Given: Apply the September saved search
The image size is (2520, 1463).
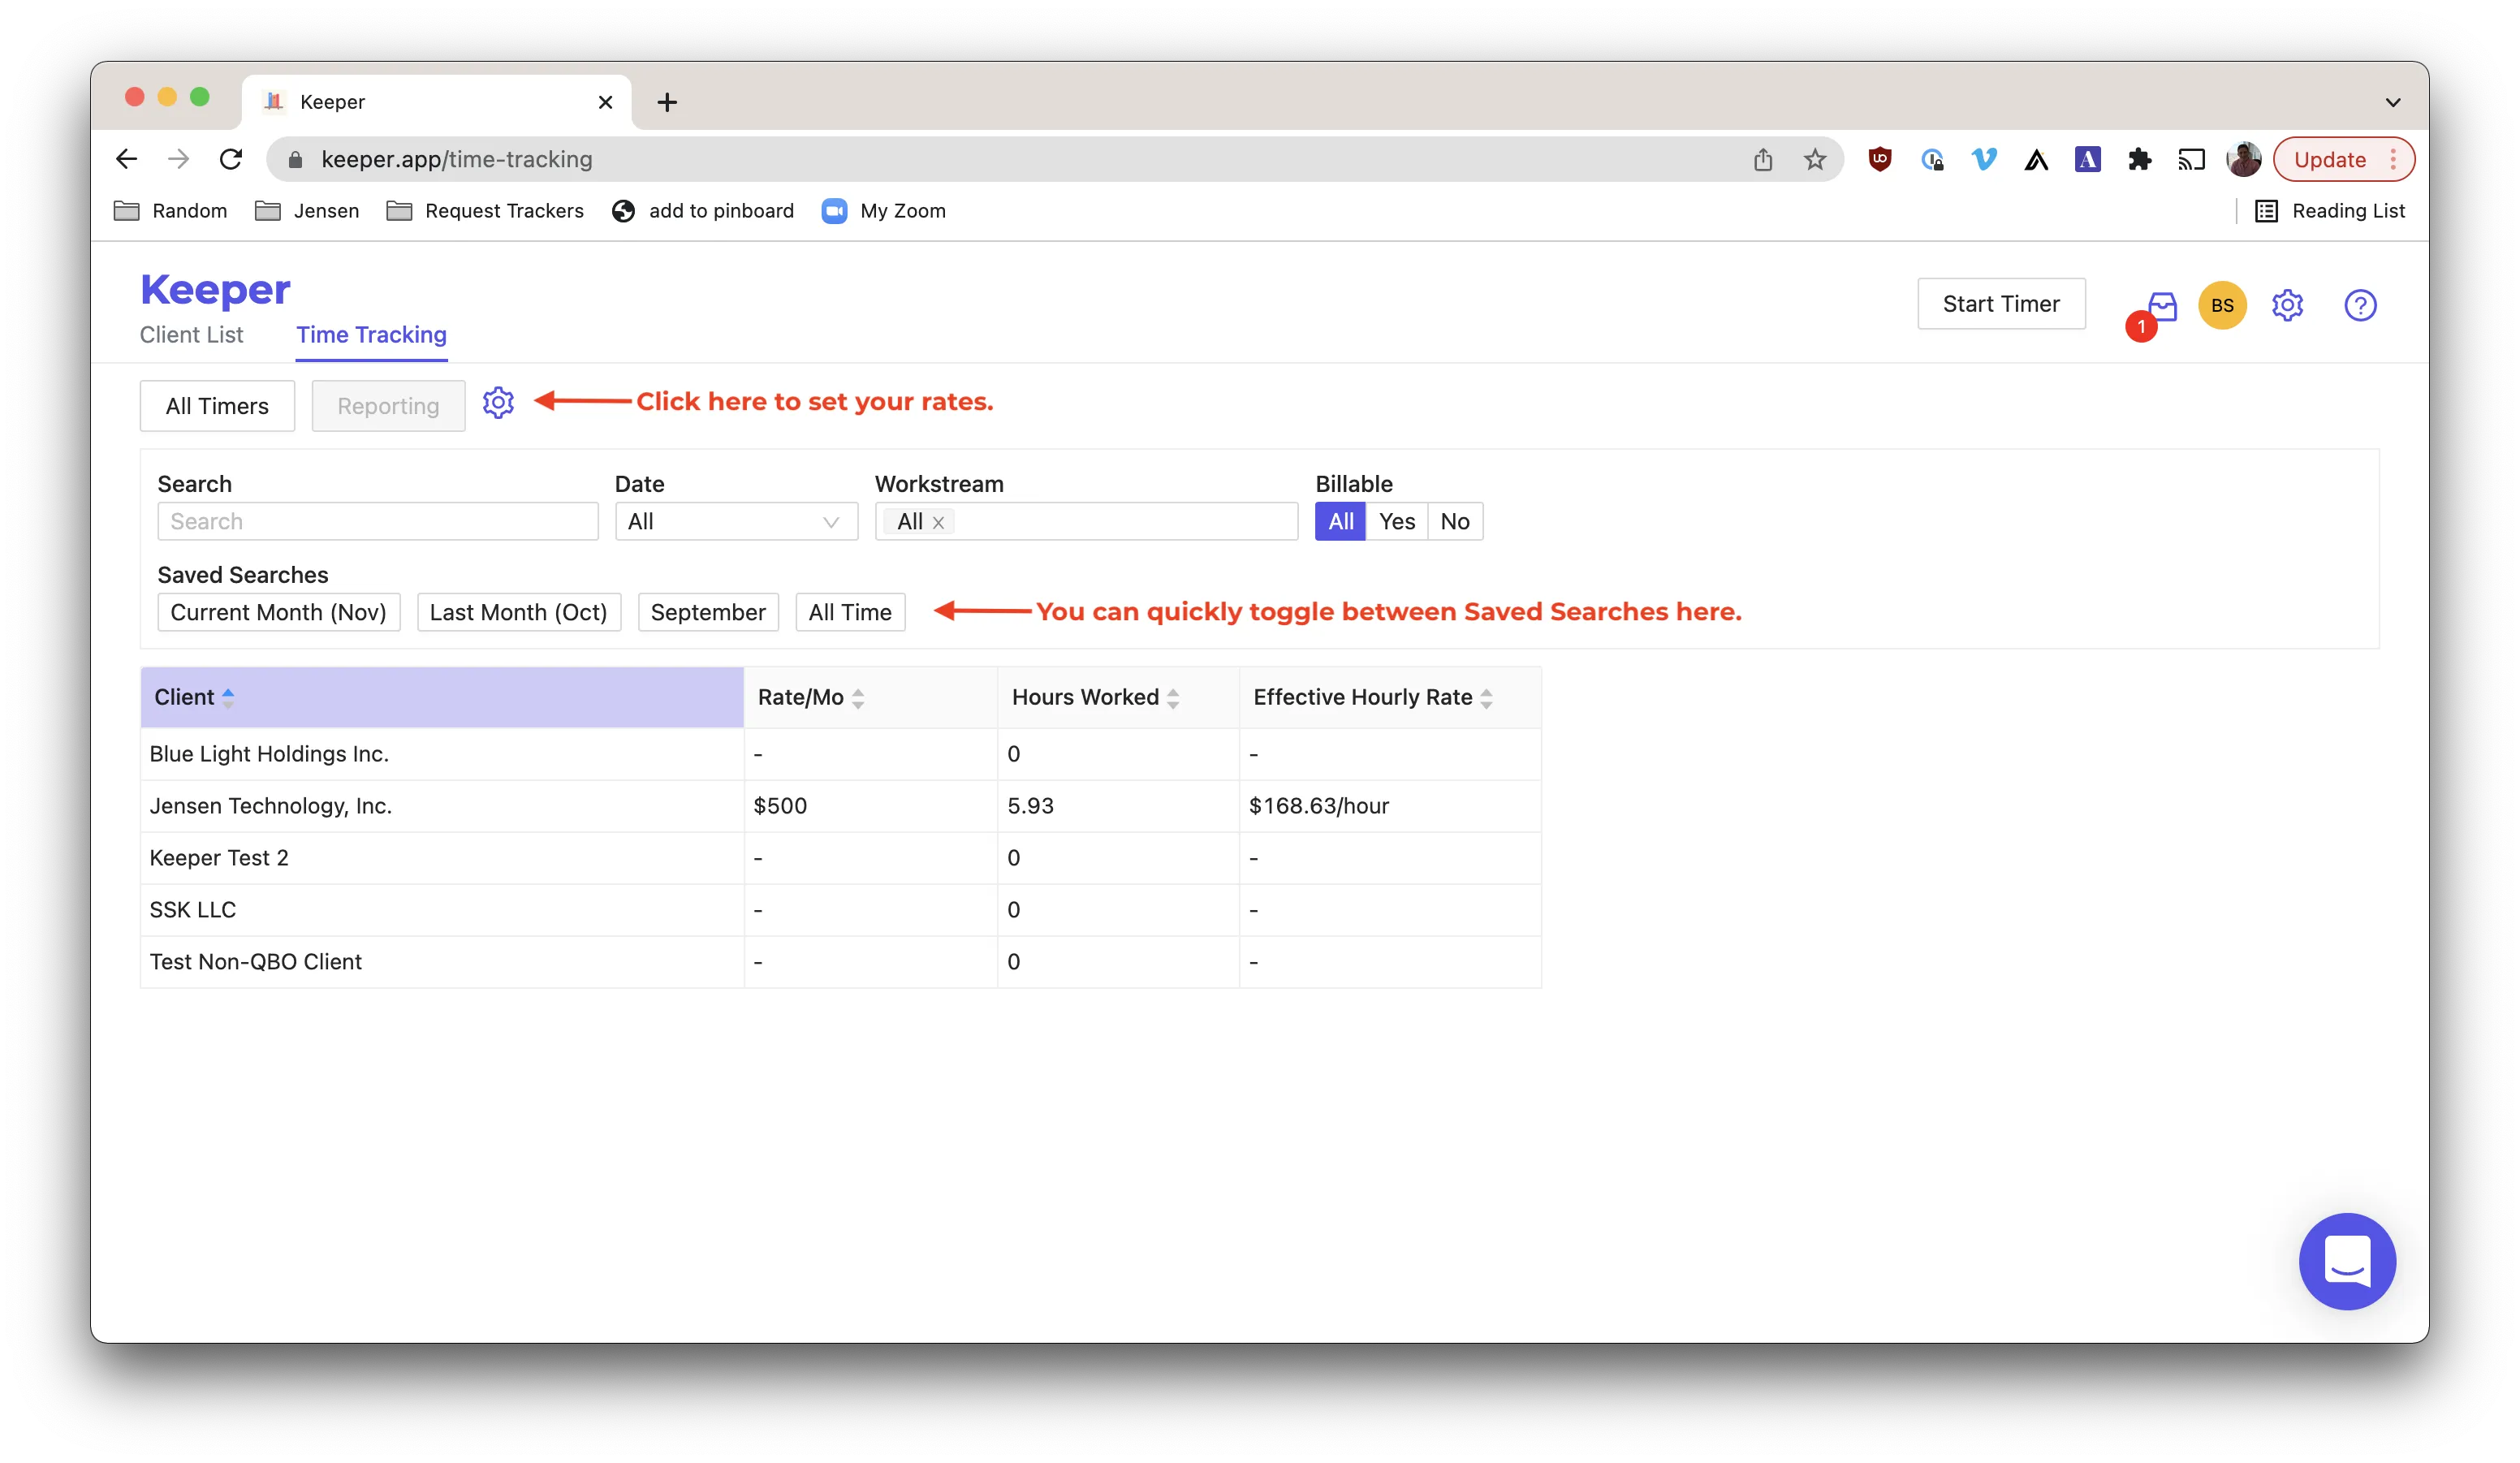Looking at the screenshot, I should coord(708,612).
